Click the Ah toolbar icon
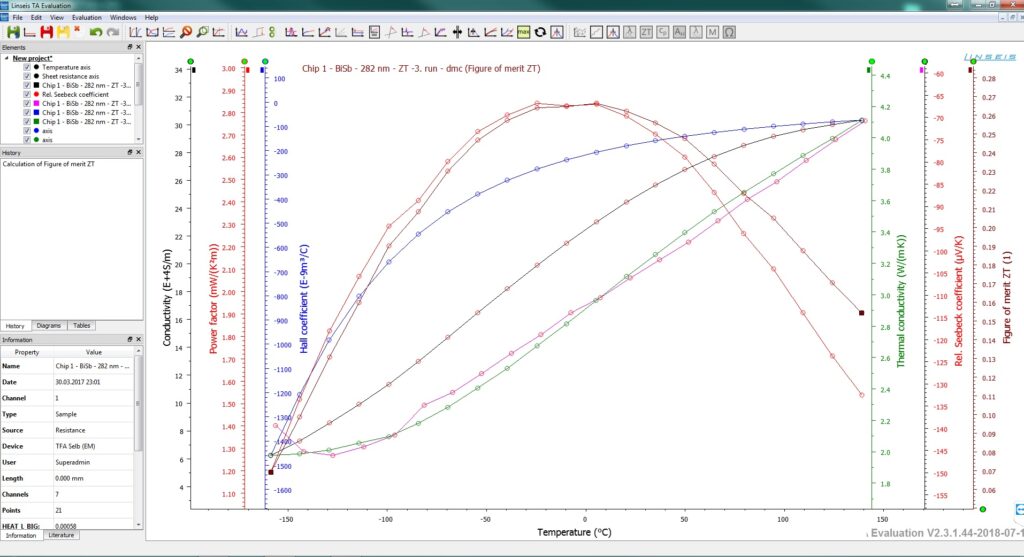Image resolution: width=1024 pixels, height=557 pixels. click(x=679, y=32)
